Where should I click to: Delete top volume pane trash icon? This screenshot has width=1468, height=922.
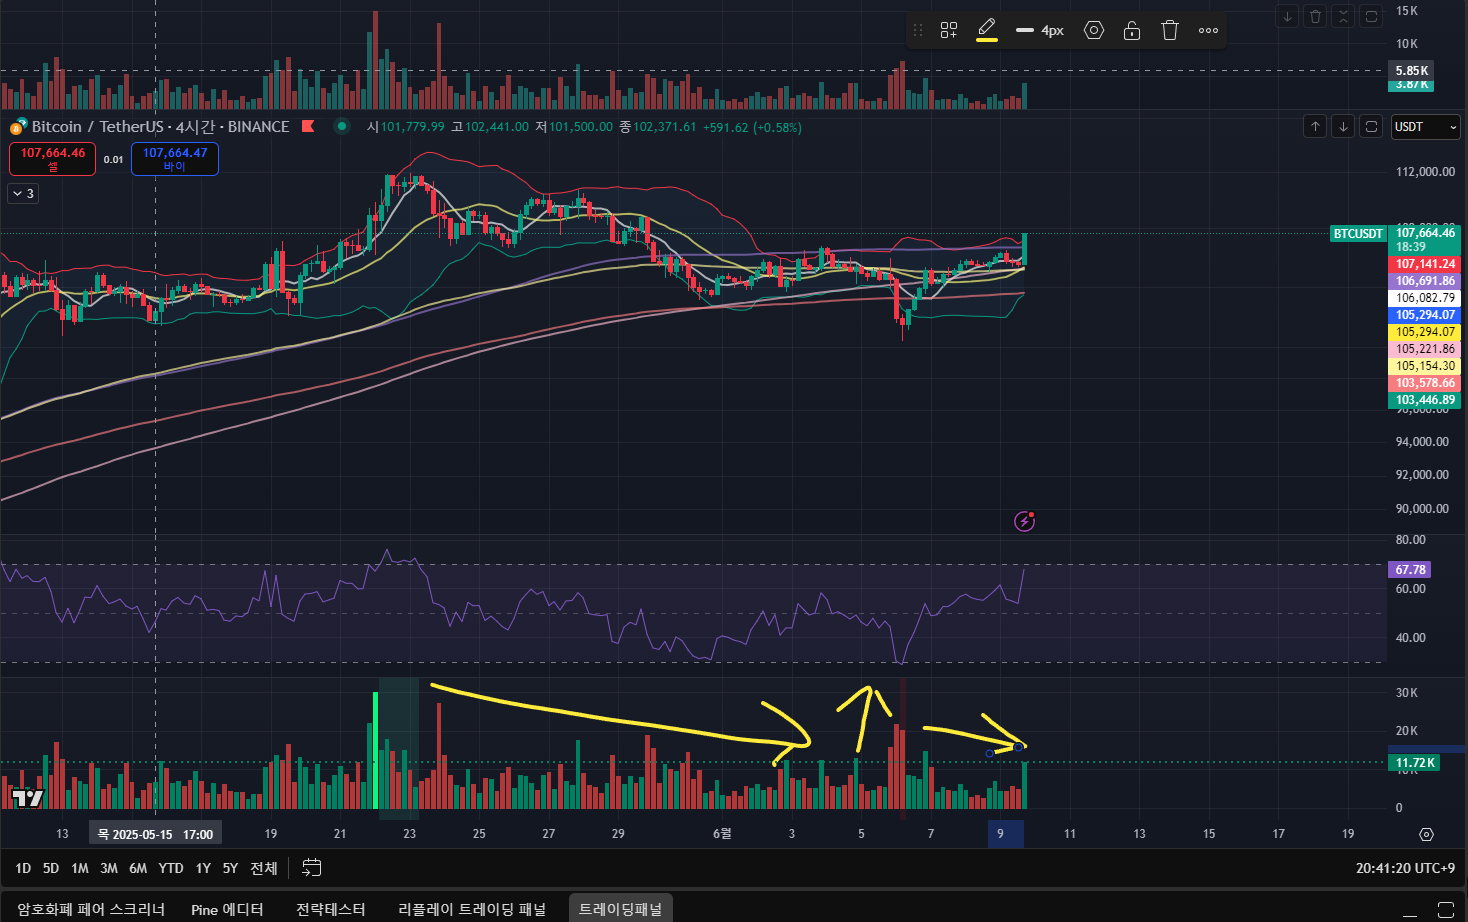click(1316, 16)
